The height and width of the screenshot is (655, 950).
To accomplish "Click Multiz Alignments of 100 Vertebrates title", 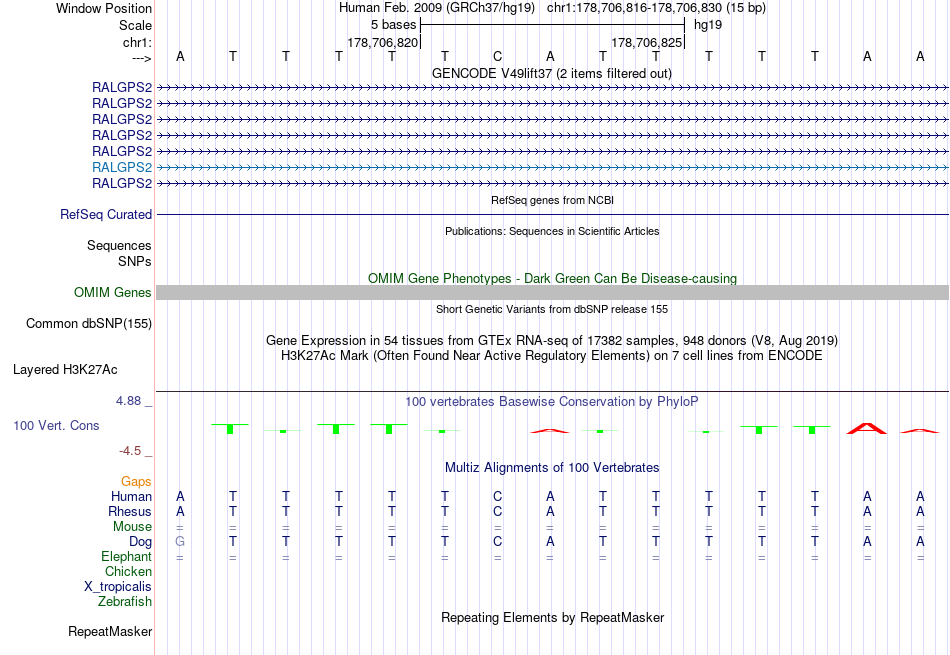I will point(552,467).
